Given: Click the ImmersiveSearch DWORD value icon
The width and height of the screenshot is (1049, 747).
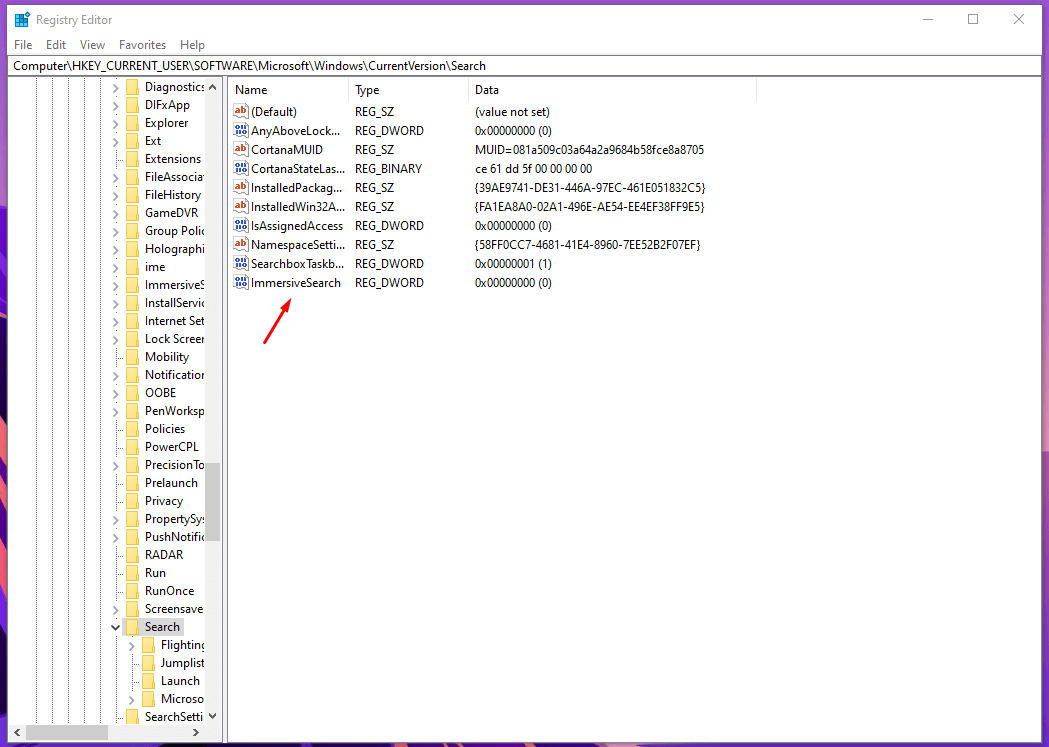Looking at the screenshot, I should [241, 282].
